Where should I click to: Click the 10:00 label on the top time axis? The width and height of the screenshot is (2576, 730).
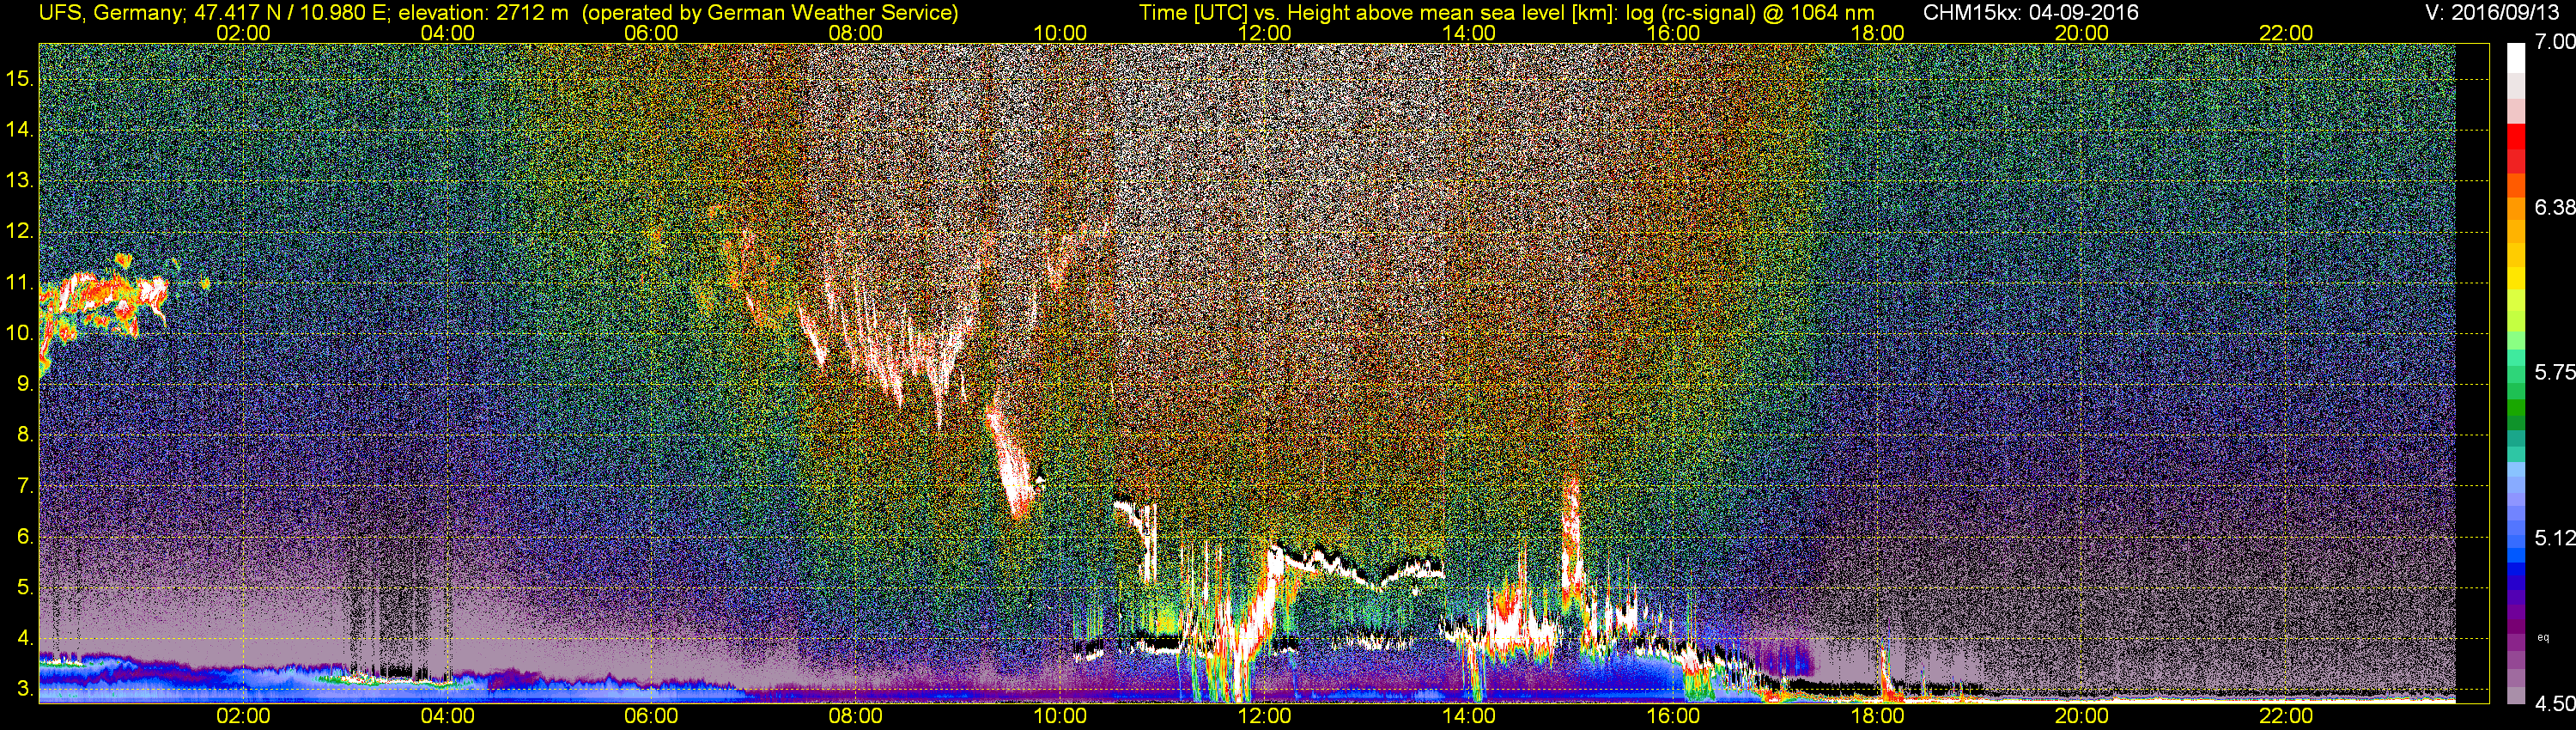(x=1060, y=33)
